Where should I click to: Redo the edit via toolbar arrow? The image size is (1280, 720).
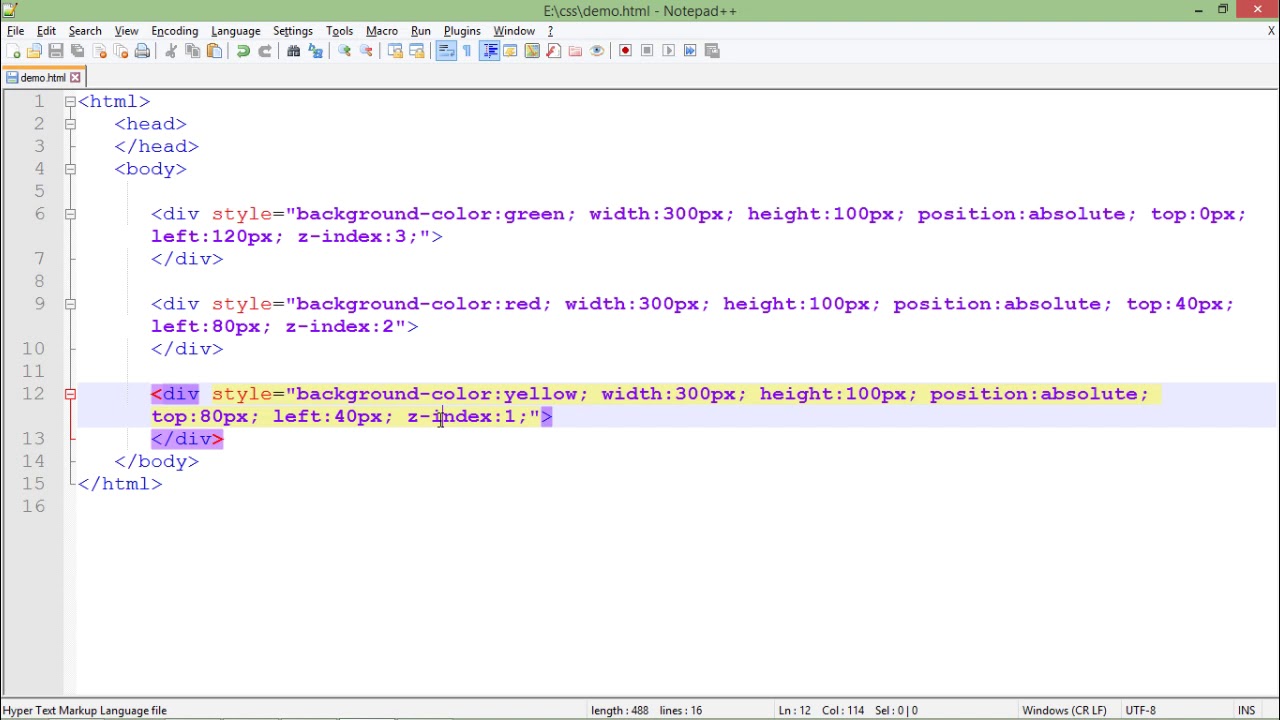tap(265, 51)
